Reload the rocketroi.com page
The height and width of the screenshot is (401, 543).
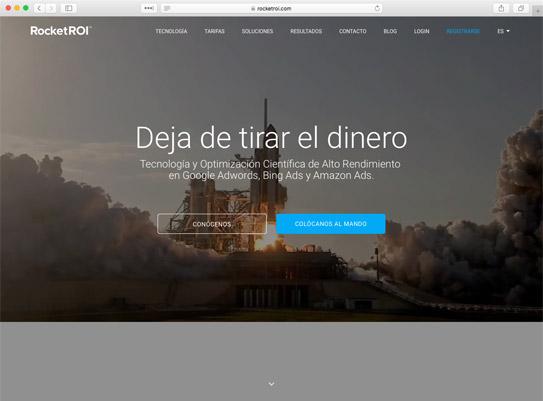point(377,8)
